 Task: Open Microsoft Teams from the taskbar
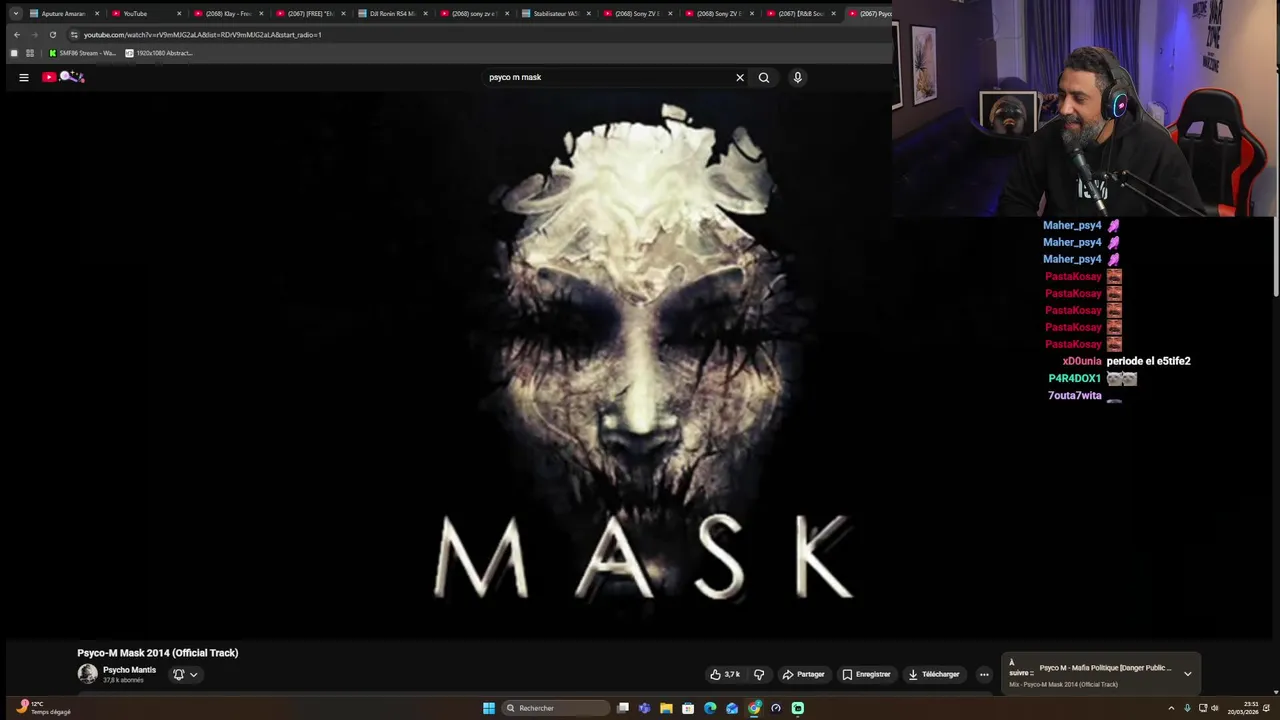pyautogui.click(x=644, y=708)
